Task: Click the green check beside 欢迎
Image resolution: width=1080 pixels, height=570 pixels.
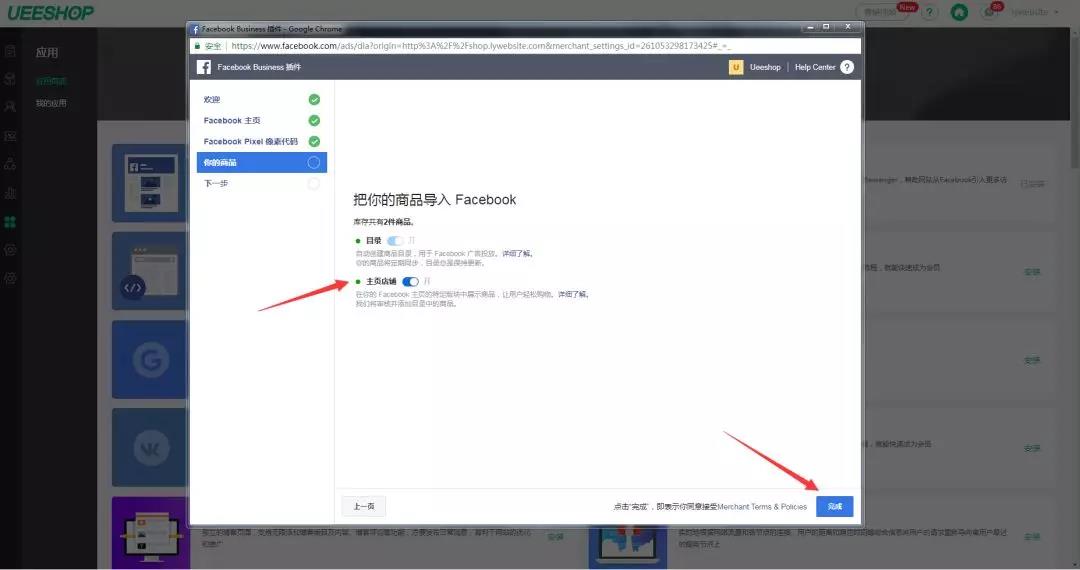Action: pos(314,100)
